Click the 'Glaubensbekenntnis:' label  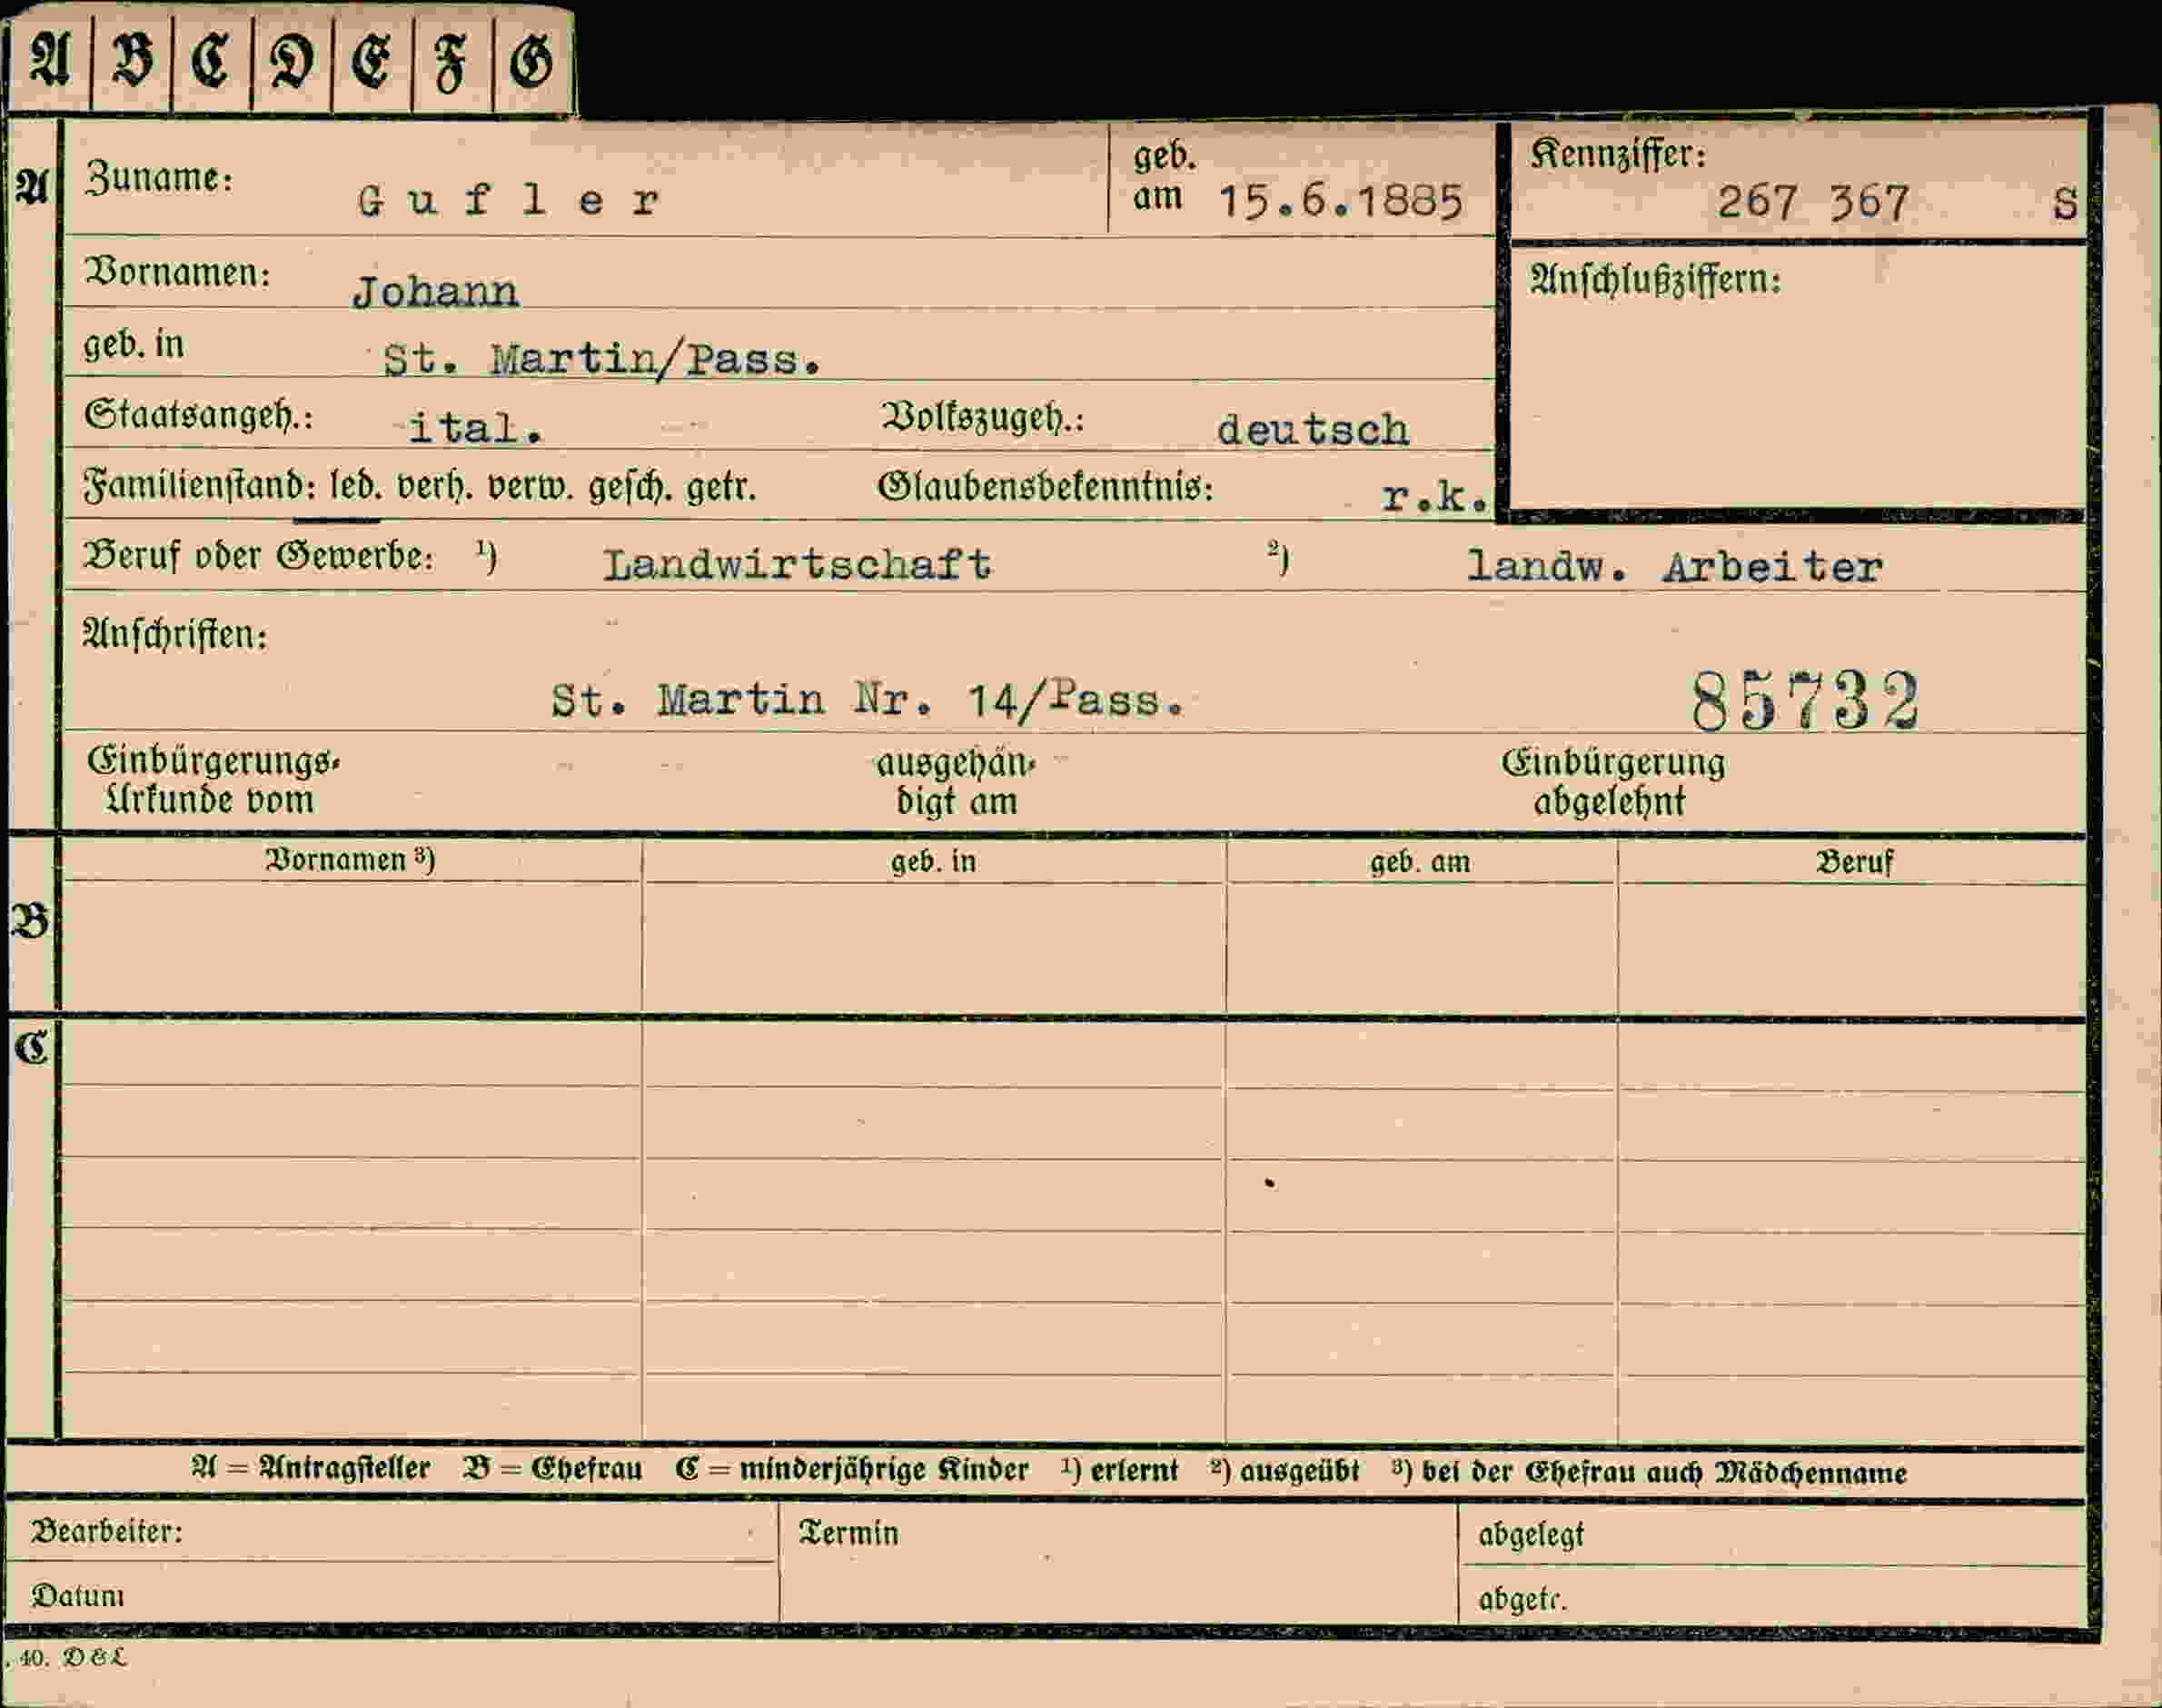[1046, 487]
